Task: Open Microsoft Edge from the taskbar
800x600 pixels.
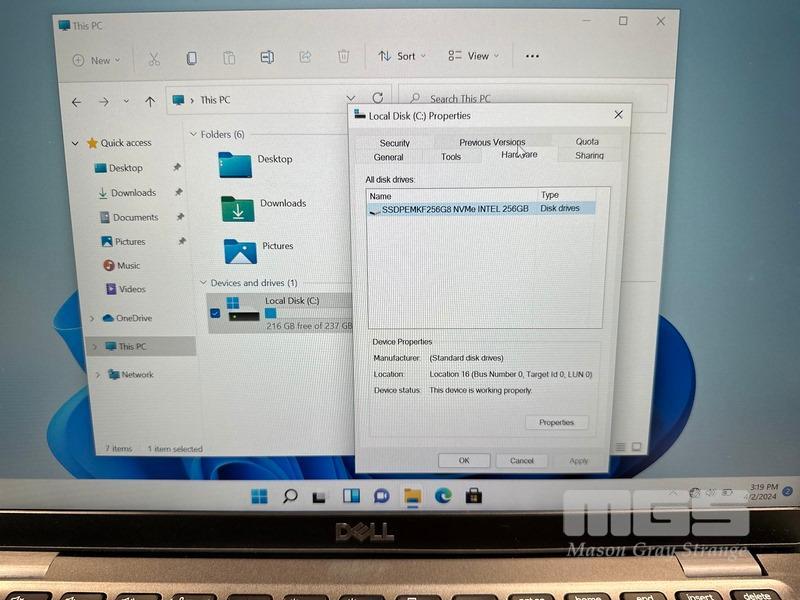Action: pyautogui.click(x=443, y=495)
